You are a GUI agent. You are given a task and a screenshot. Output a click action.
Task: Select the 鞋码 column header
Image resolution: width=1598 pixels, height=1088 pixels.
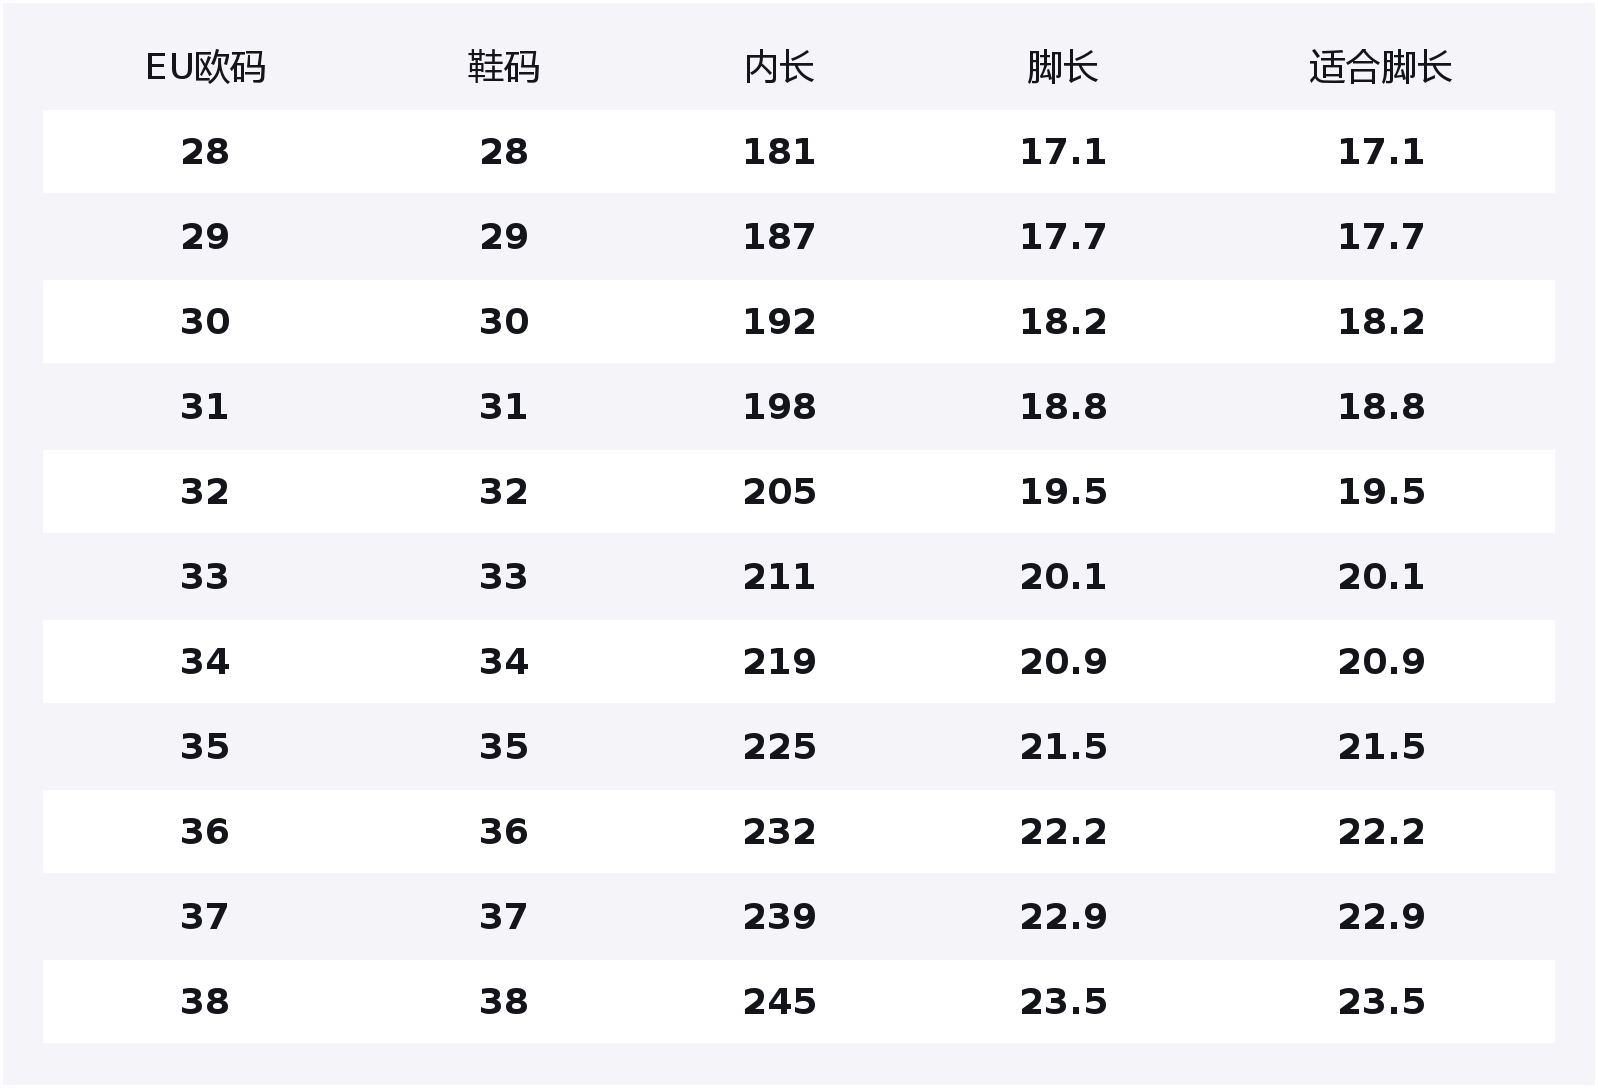click(x=503, y=67)
